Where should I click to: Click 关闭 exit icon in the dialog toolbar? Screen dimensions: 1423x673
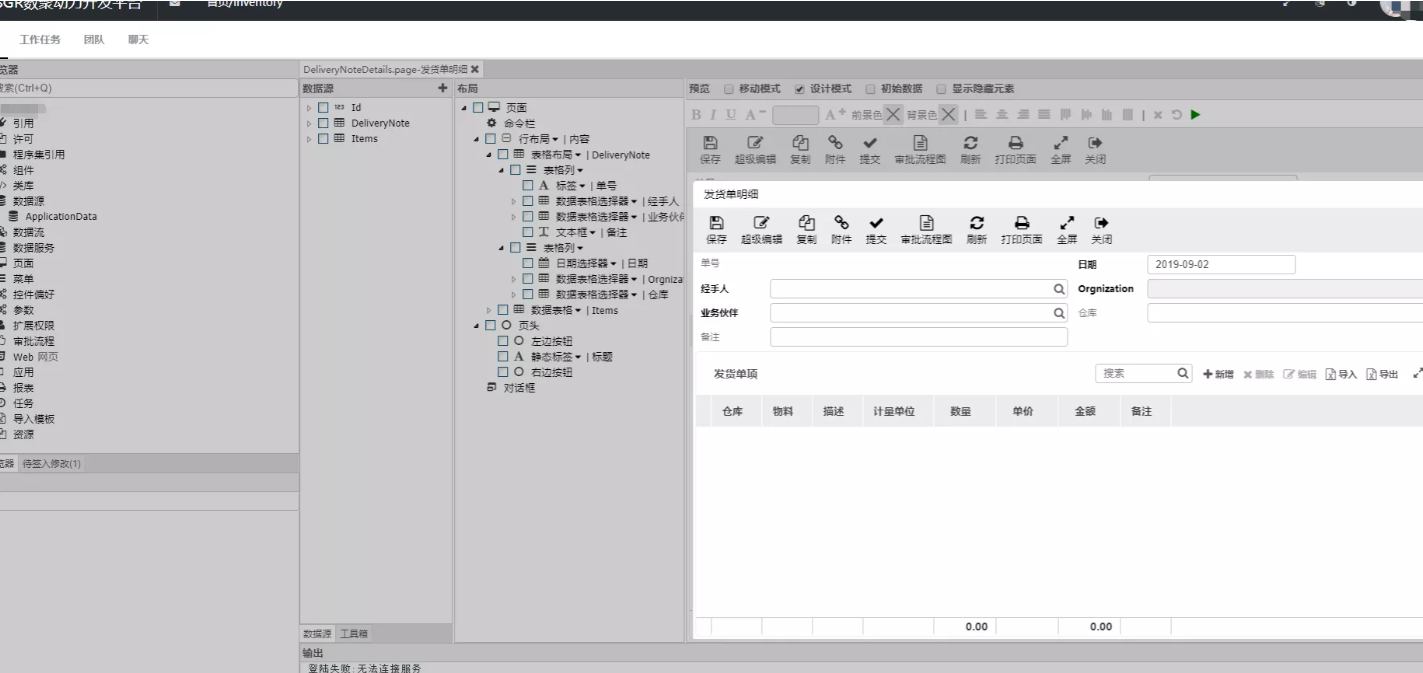[x=1101, y=223]
